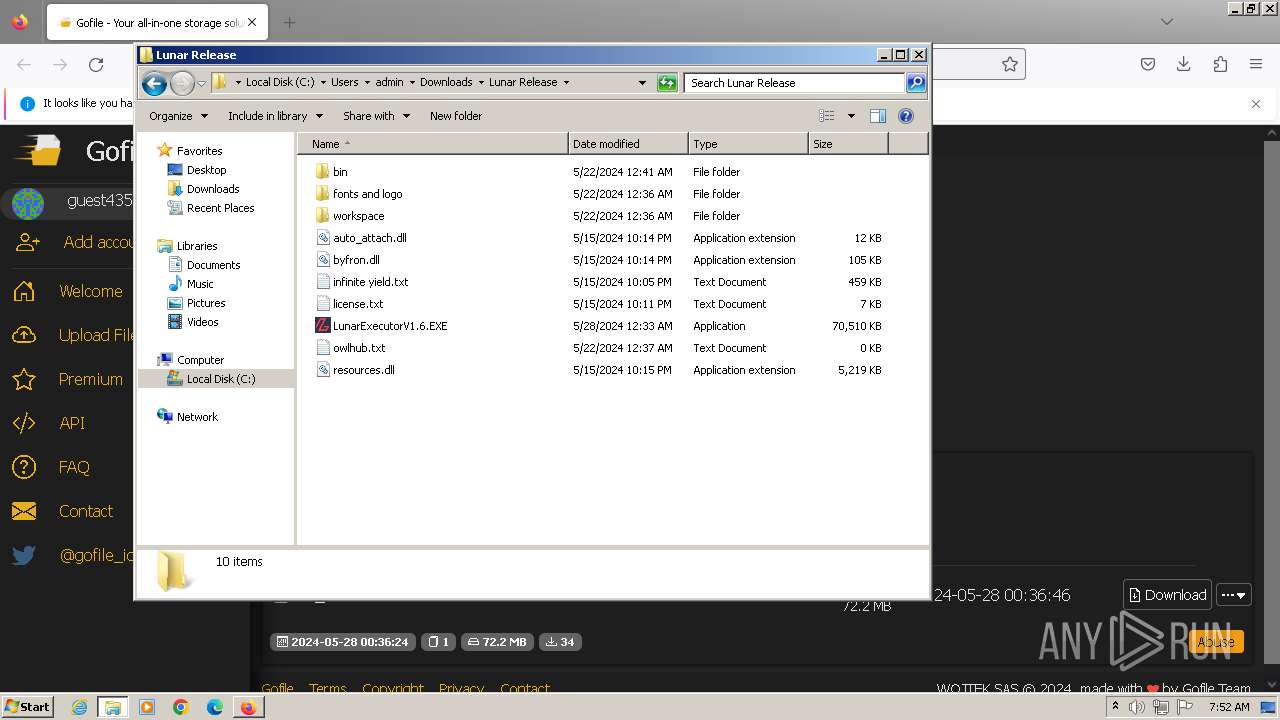Click the New folder button
This screenshot has width=1280, height=720.
456,116
